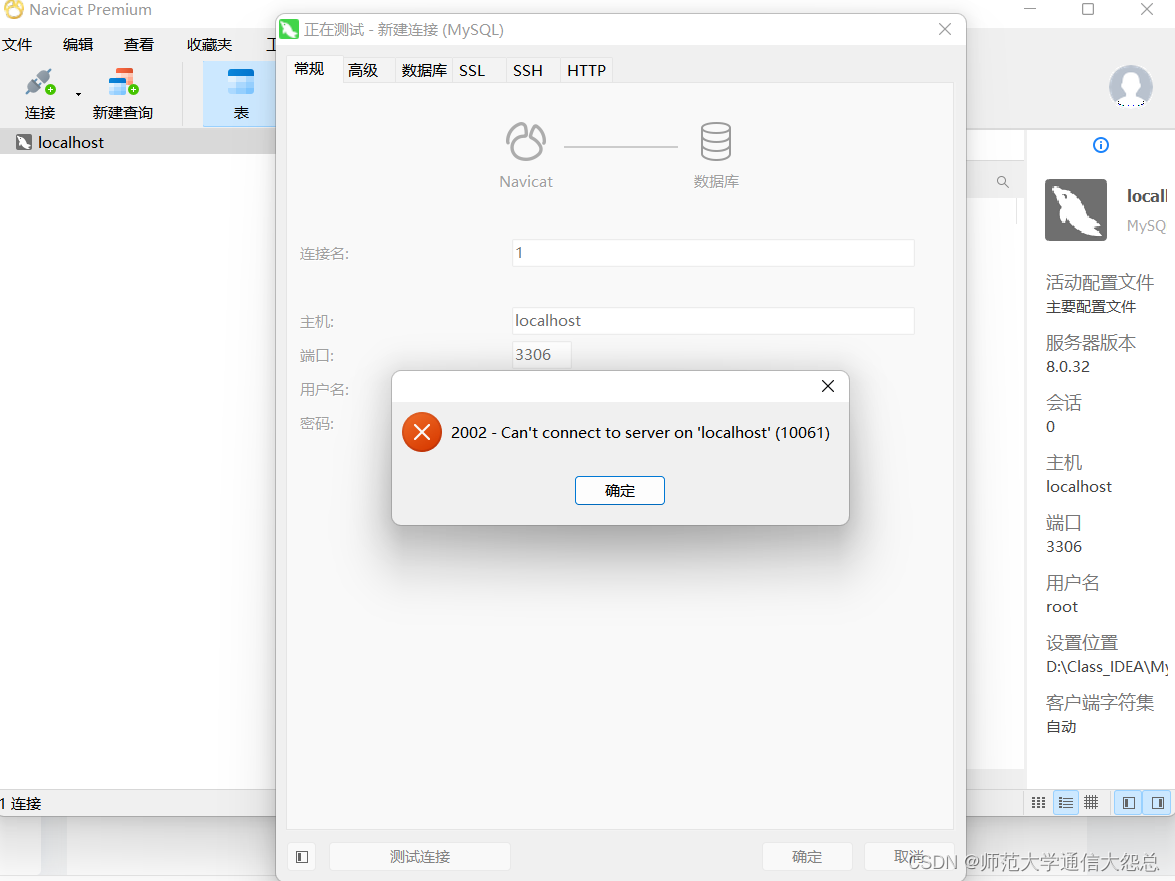Screen dimensions: 1175x881
Task: Close the new connection dialog window
Action: tap(945, 29)
